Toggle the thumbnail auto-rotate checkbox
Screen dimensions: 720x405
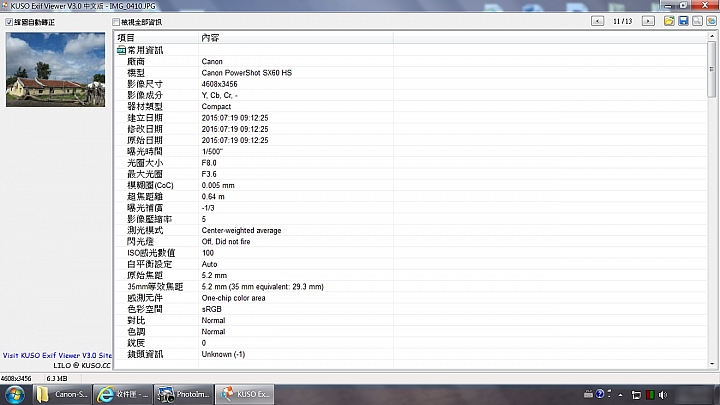(x=9, y=22)
